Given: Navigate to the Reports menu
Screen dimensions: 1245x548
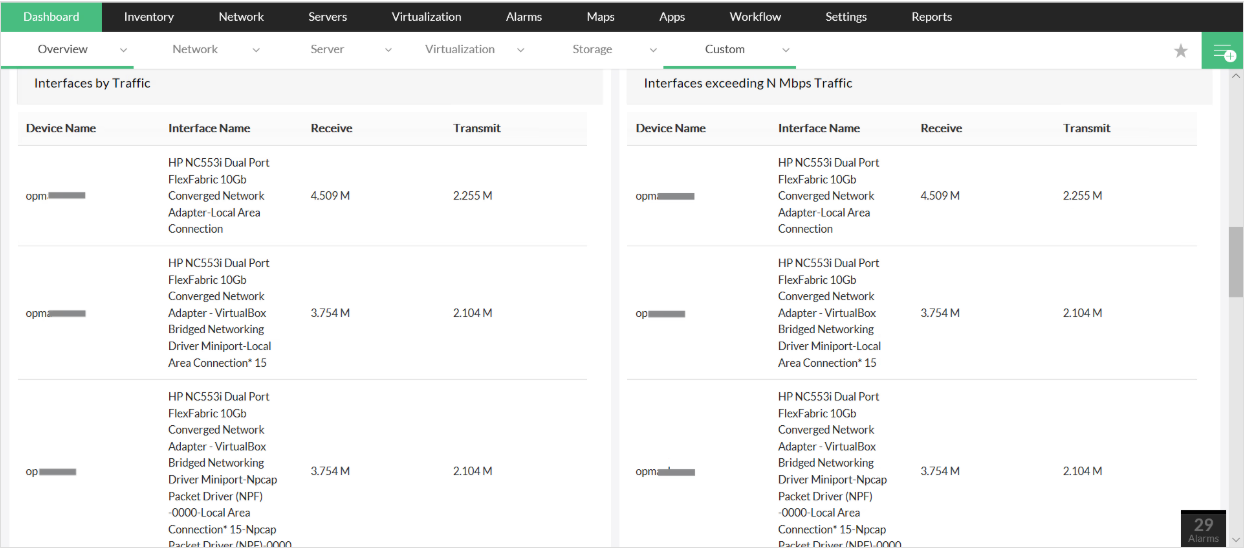Looking at the screenshot, I should point(931,17).
